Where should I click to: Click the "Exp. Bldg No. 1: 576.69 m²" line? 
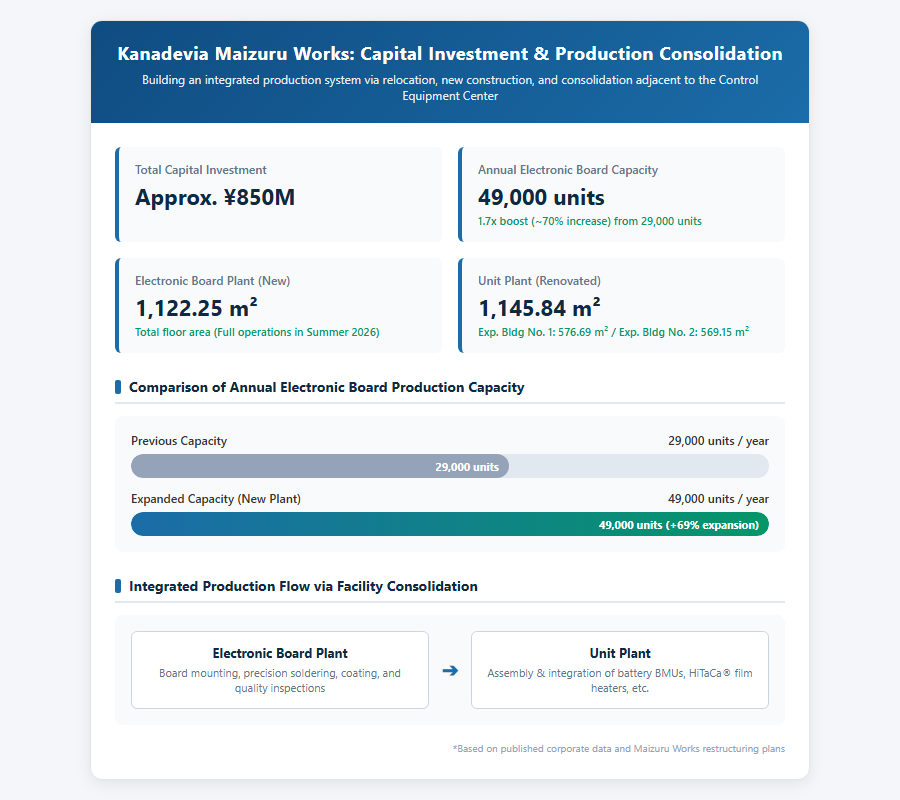[x=614, y=332]
